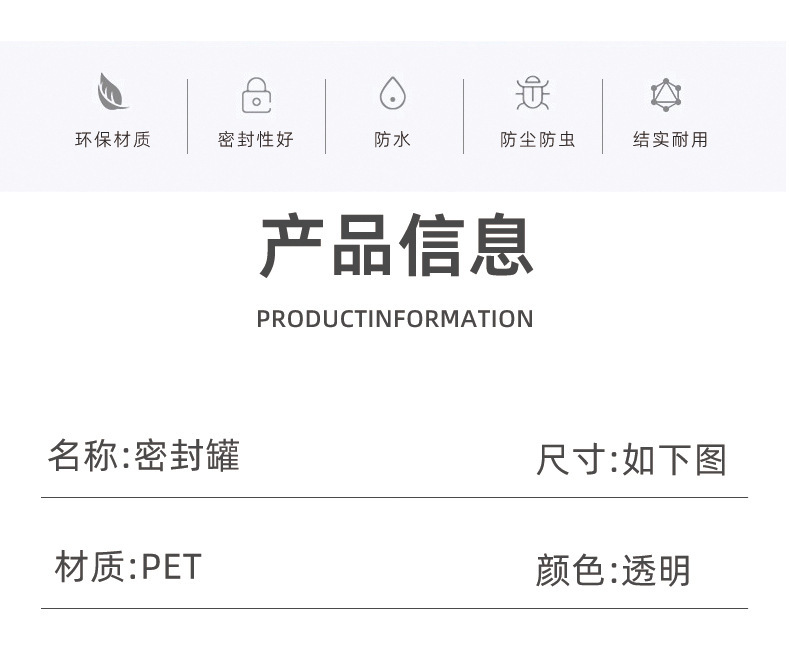Click the 颜色:透明 field
790x652 pixels.
tap(613, 571)
